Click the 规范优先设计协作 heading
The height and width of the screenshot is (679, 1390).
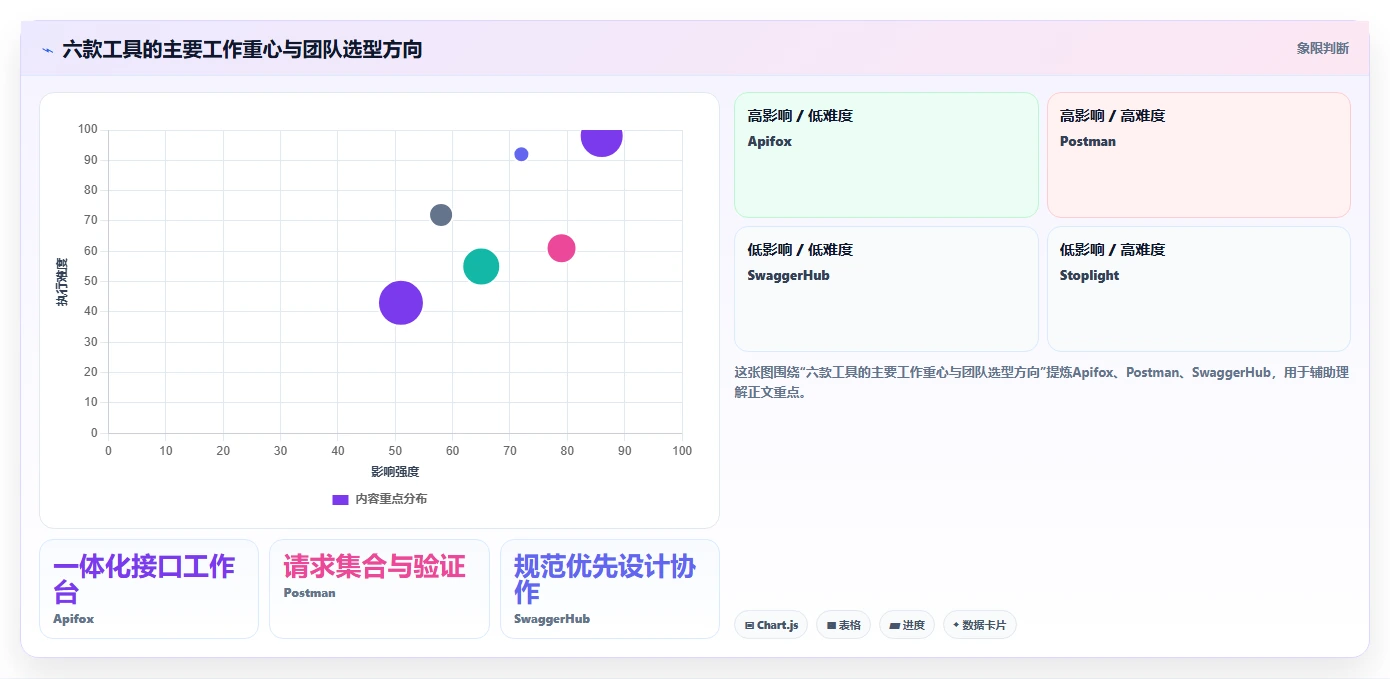coord(604,579)
